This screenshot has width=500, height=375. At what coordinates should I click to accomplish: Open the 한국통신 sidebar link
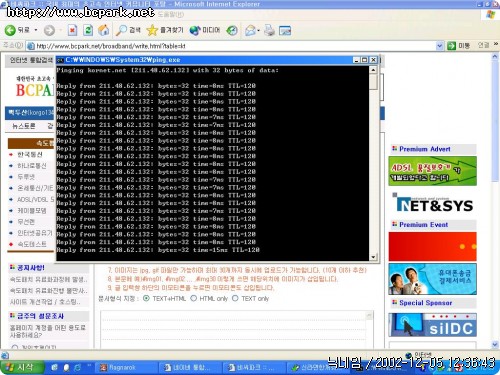[30, 154]
